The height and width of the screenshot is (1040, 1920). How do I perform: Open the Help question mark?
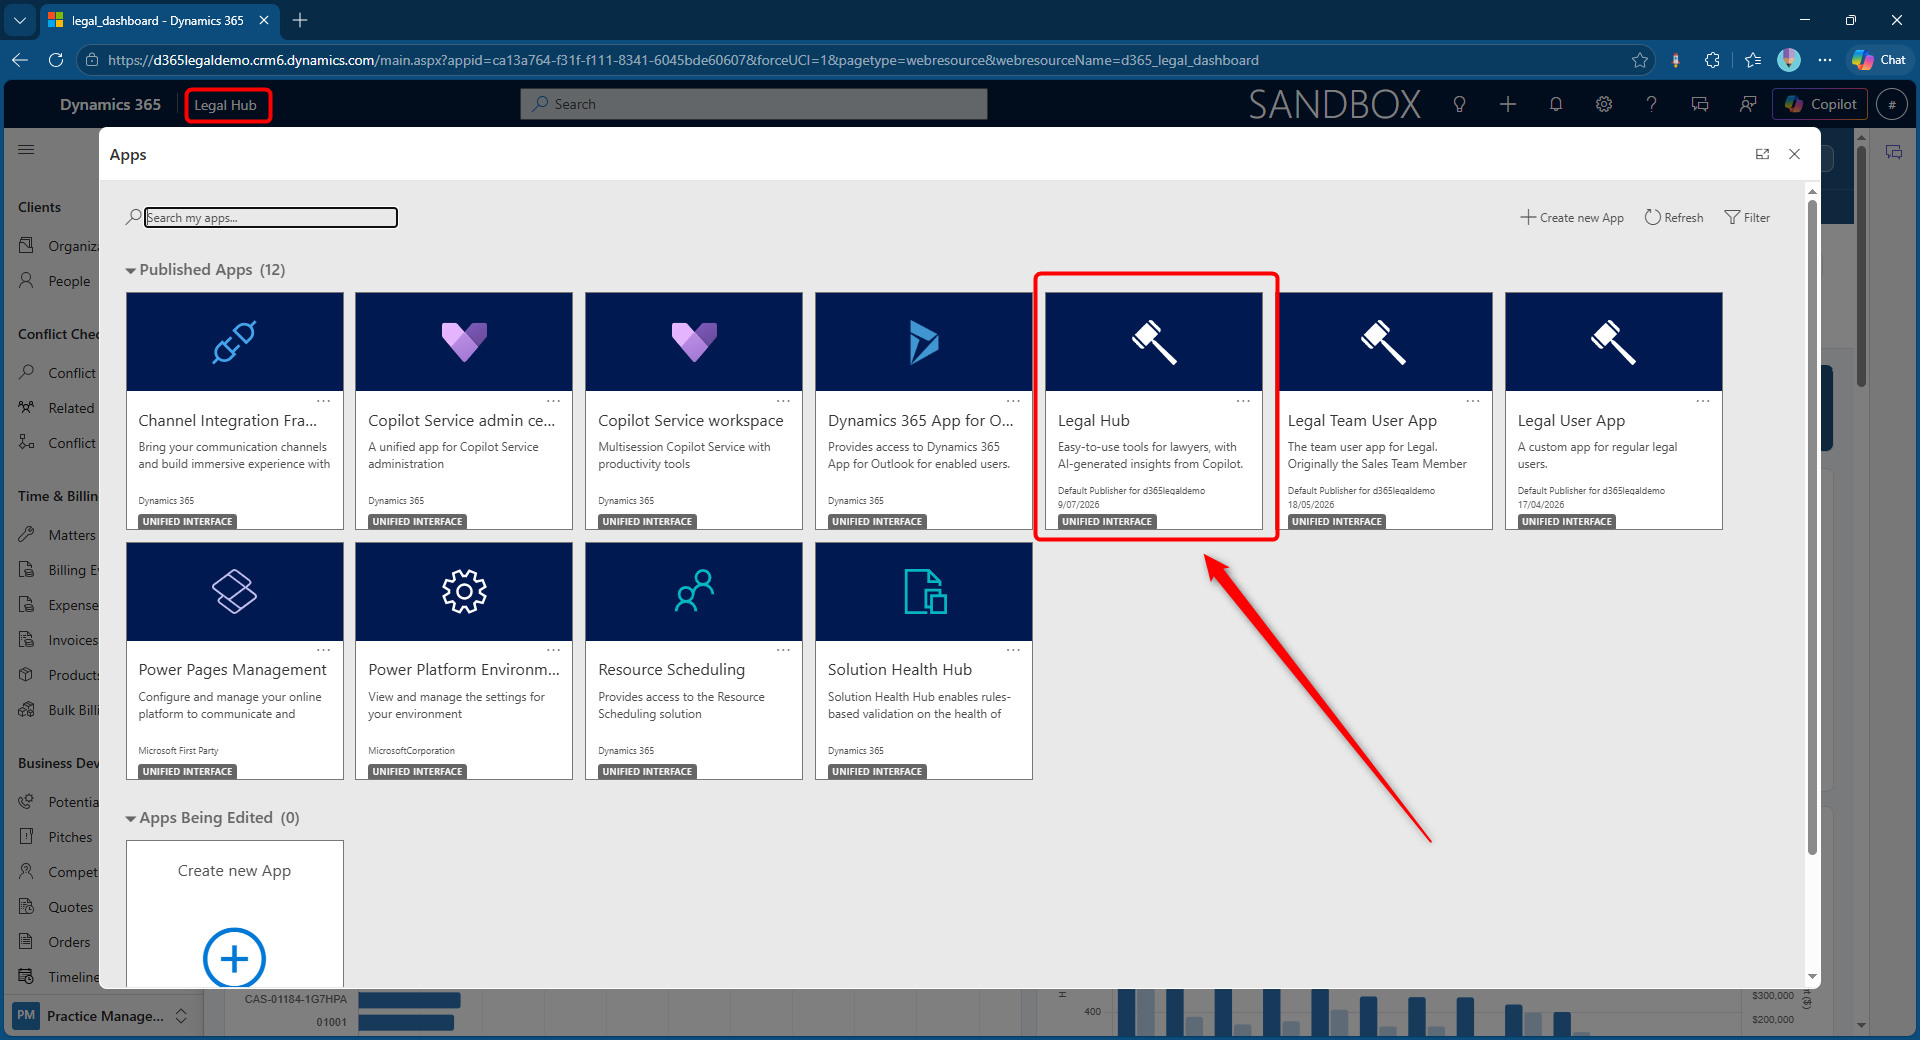[1652, 104]
